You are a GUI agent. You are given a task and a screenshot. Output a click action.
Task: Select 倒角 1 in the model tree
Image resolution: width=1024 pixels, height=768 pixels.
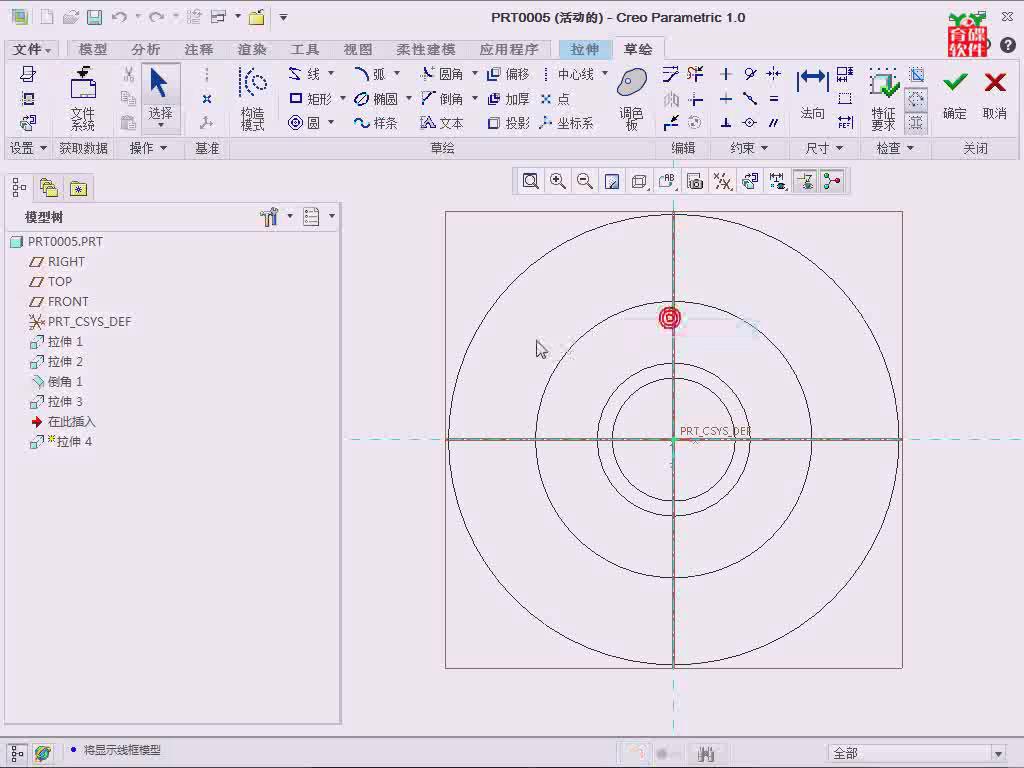click(x=57, y=382)
